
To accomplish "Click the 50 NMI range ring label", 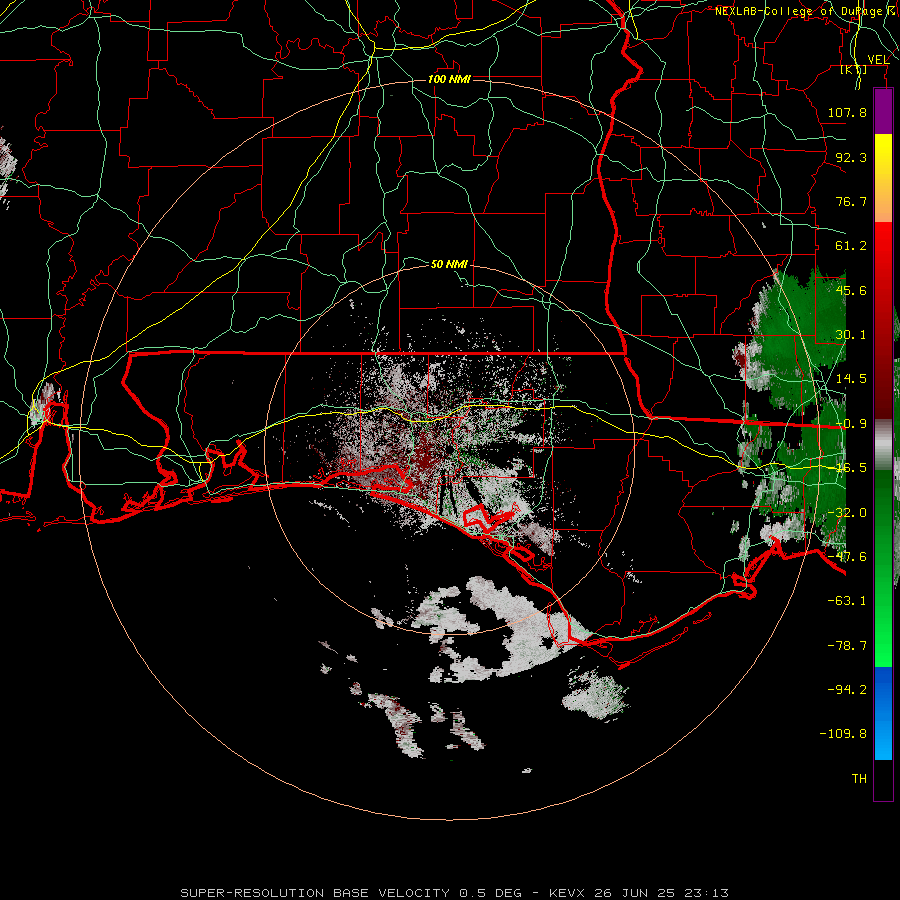I will (449, 264).
